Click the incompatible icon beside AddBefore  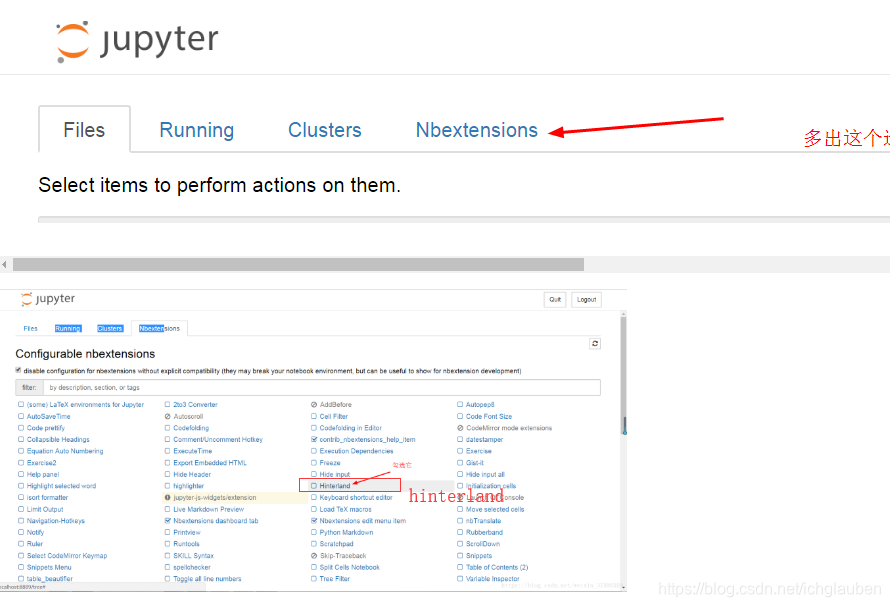(314, 405)
